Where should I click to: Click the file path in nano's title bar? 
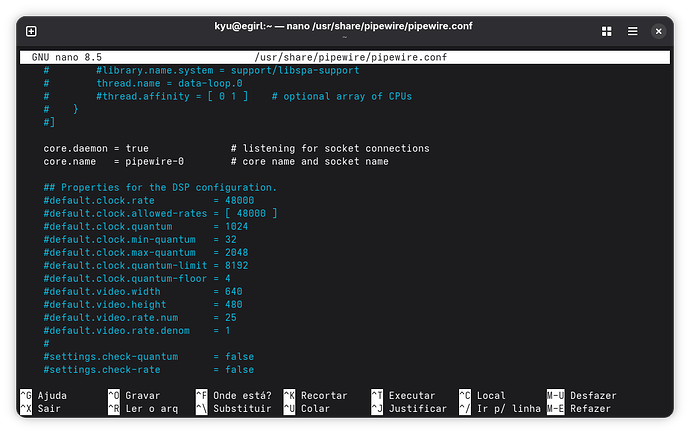click(x=351, y=58)
